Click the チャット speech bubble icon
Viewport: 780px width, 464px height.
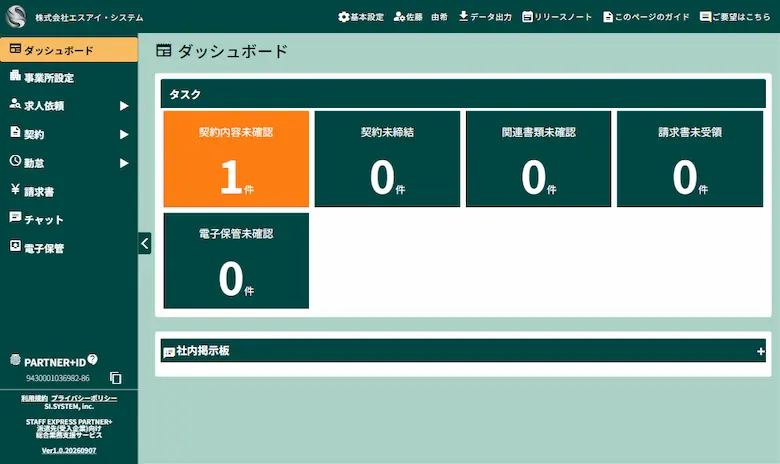(x=15, y=217)
